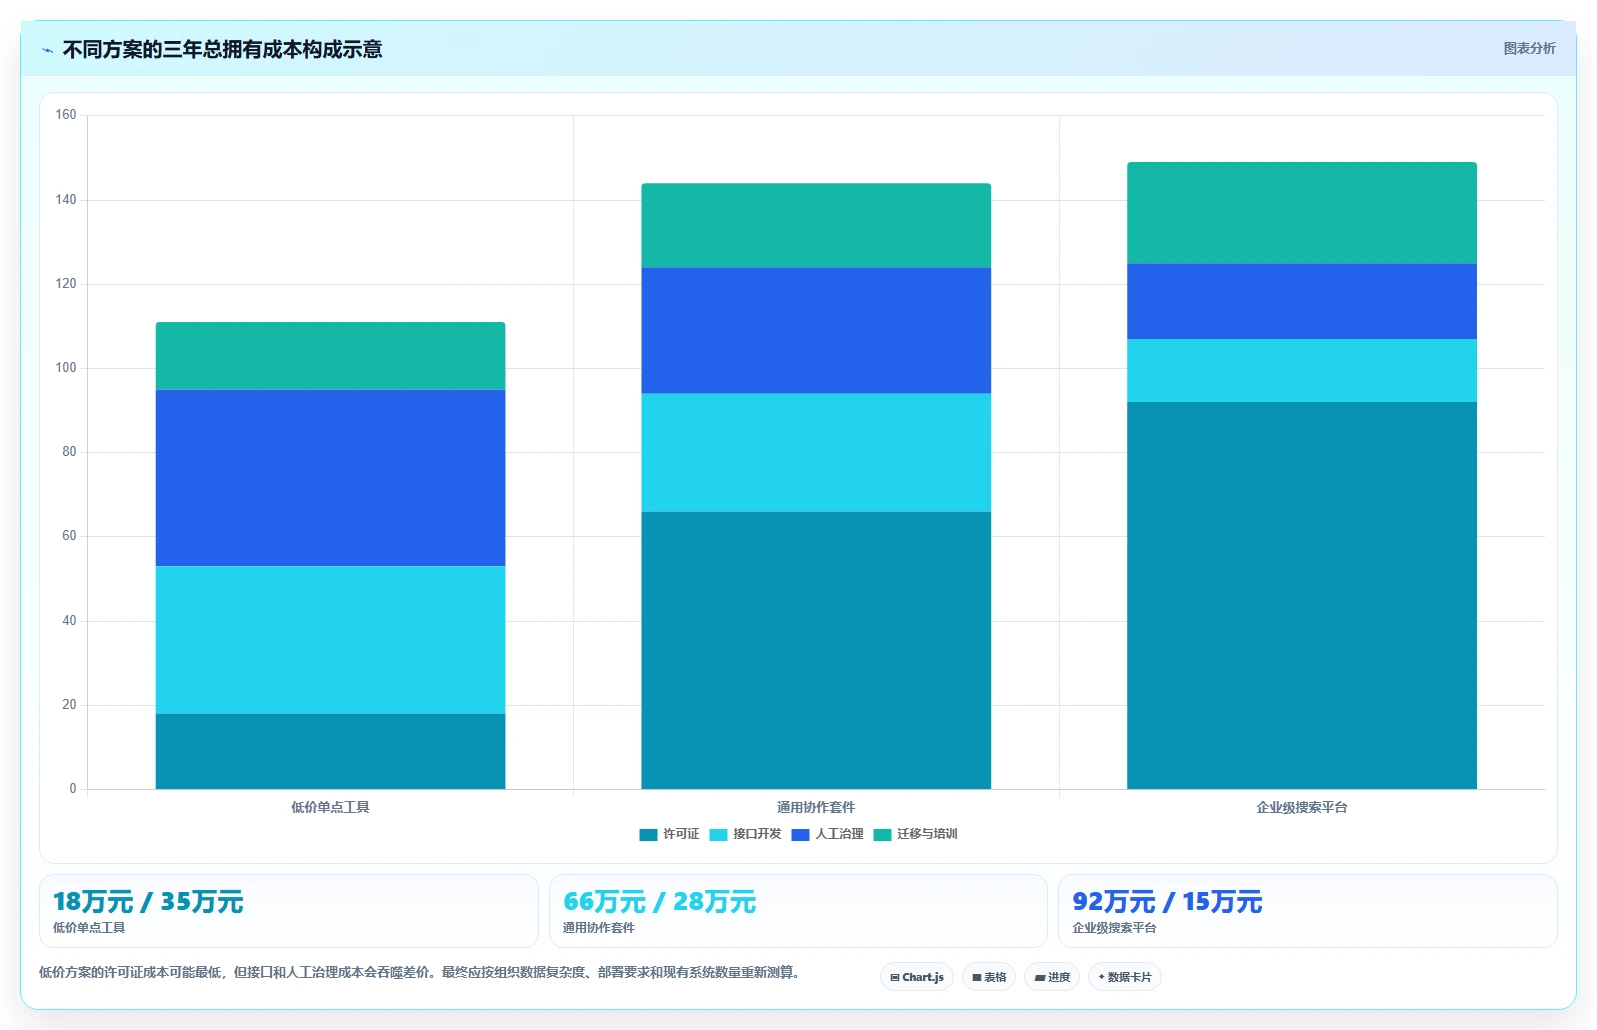Viewport: 1597px width, 1030px height.
Task: Click the footer note starting 低价方案的许可证成本
Action: pos(420,972)
